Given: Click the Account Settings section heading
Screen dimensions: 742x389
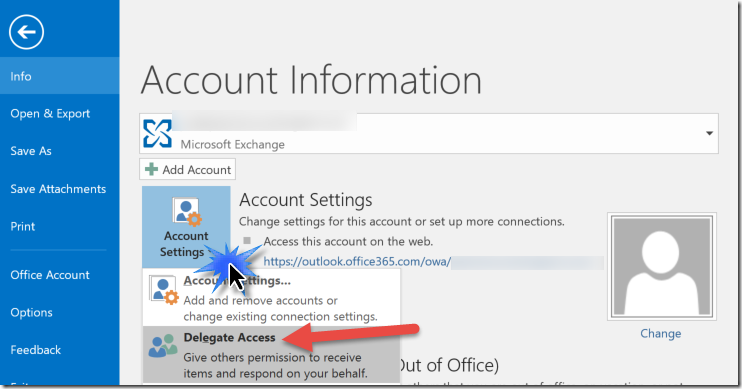Looking at the screenshot, I should (306, 200).
